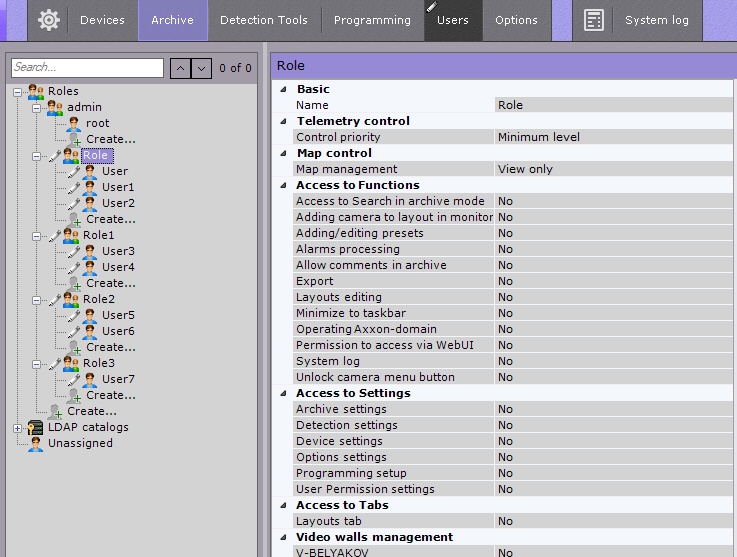Click the System log document icon
Screen dimensions: 737x557
tap(594, 20)
